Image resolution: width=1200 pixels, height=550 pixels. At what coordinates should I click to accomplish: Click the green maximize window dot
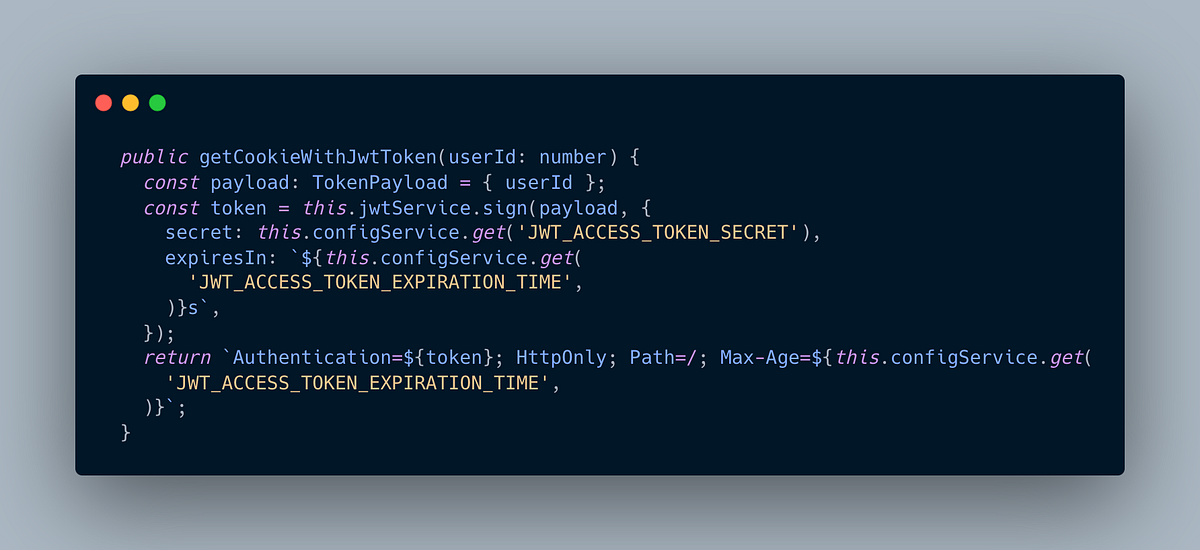(157, 102)
